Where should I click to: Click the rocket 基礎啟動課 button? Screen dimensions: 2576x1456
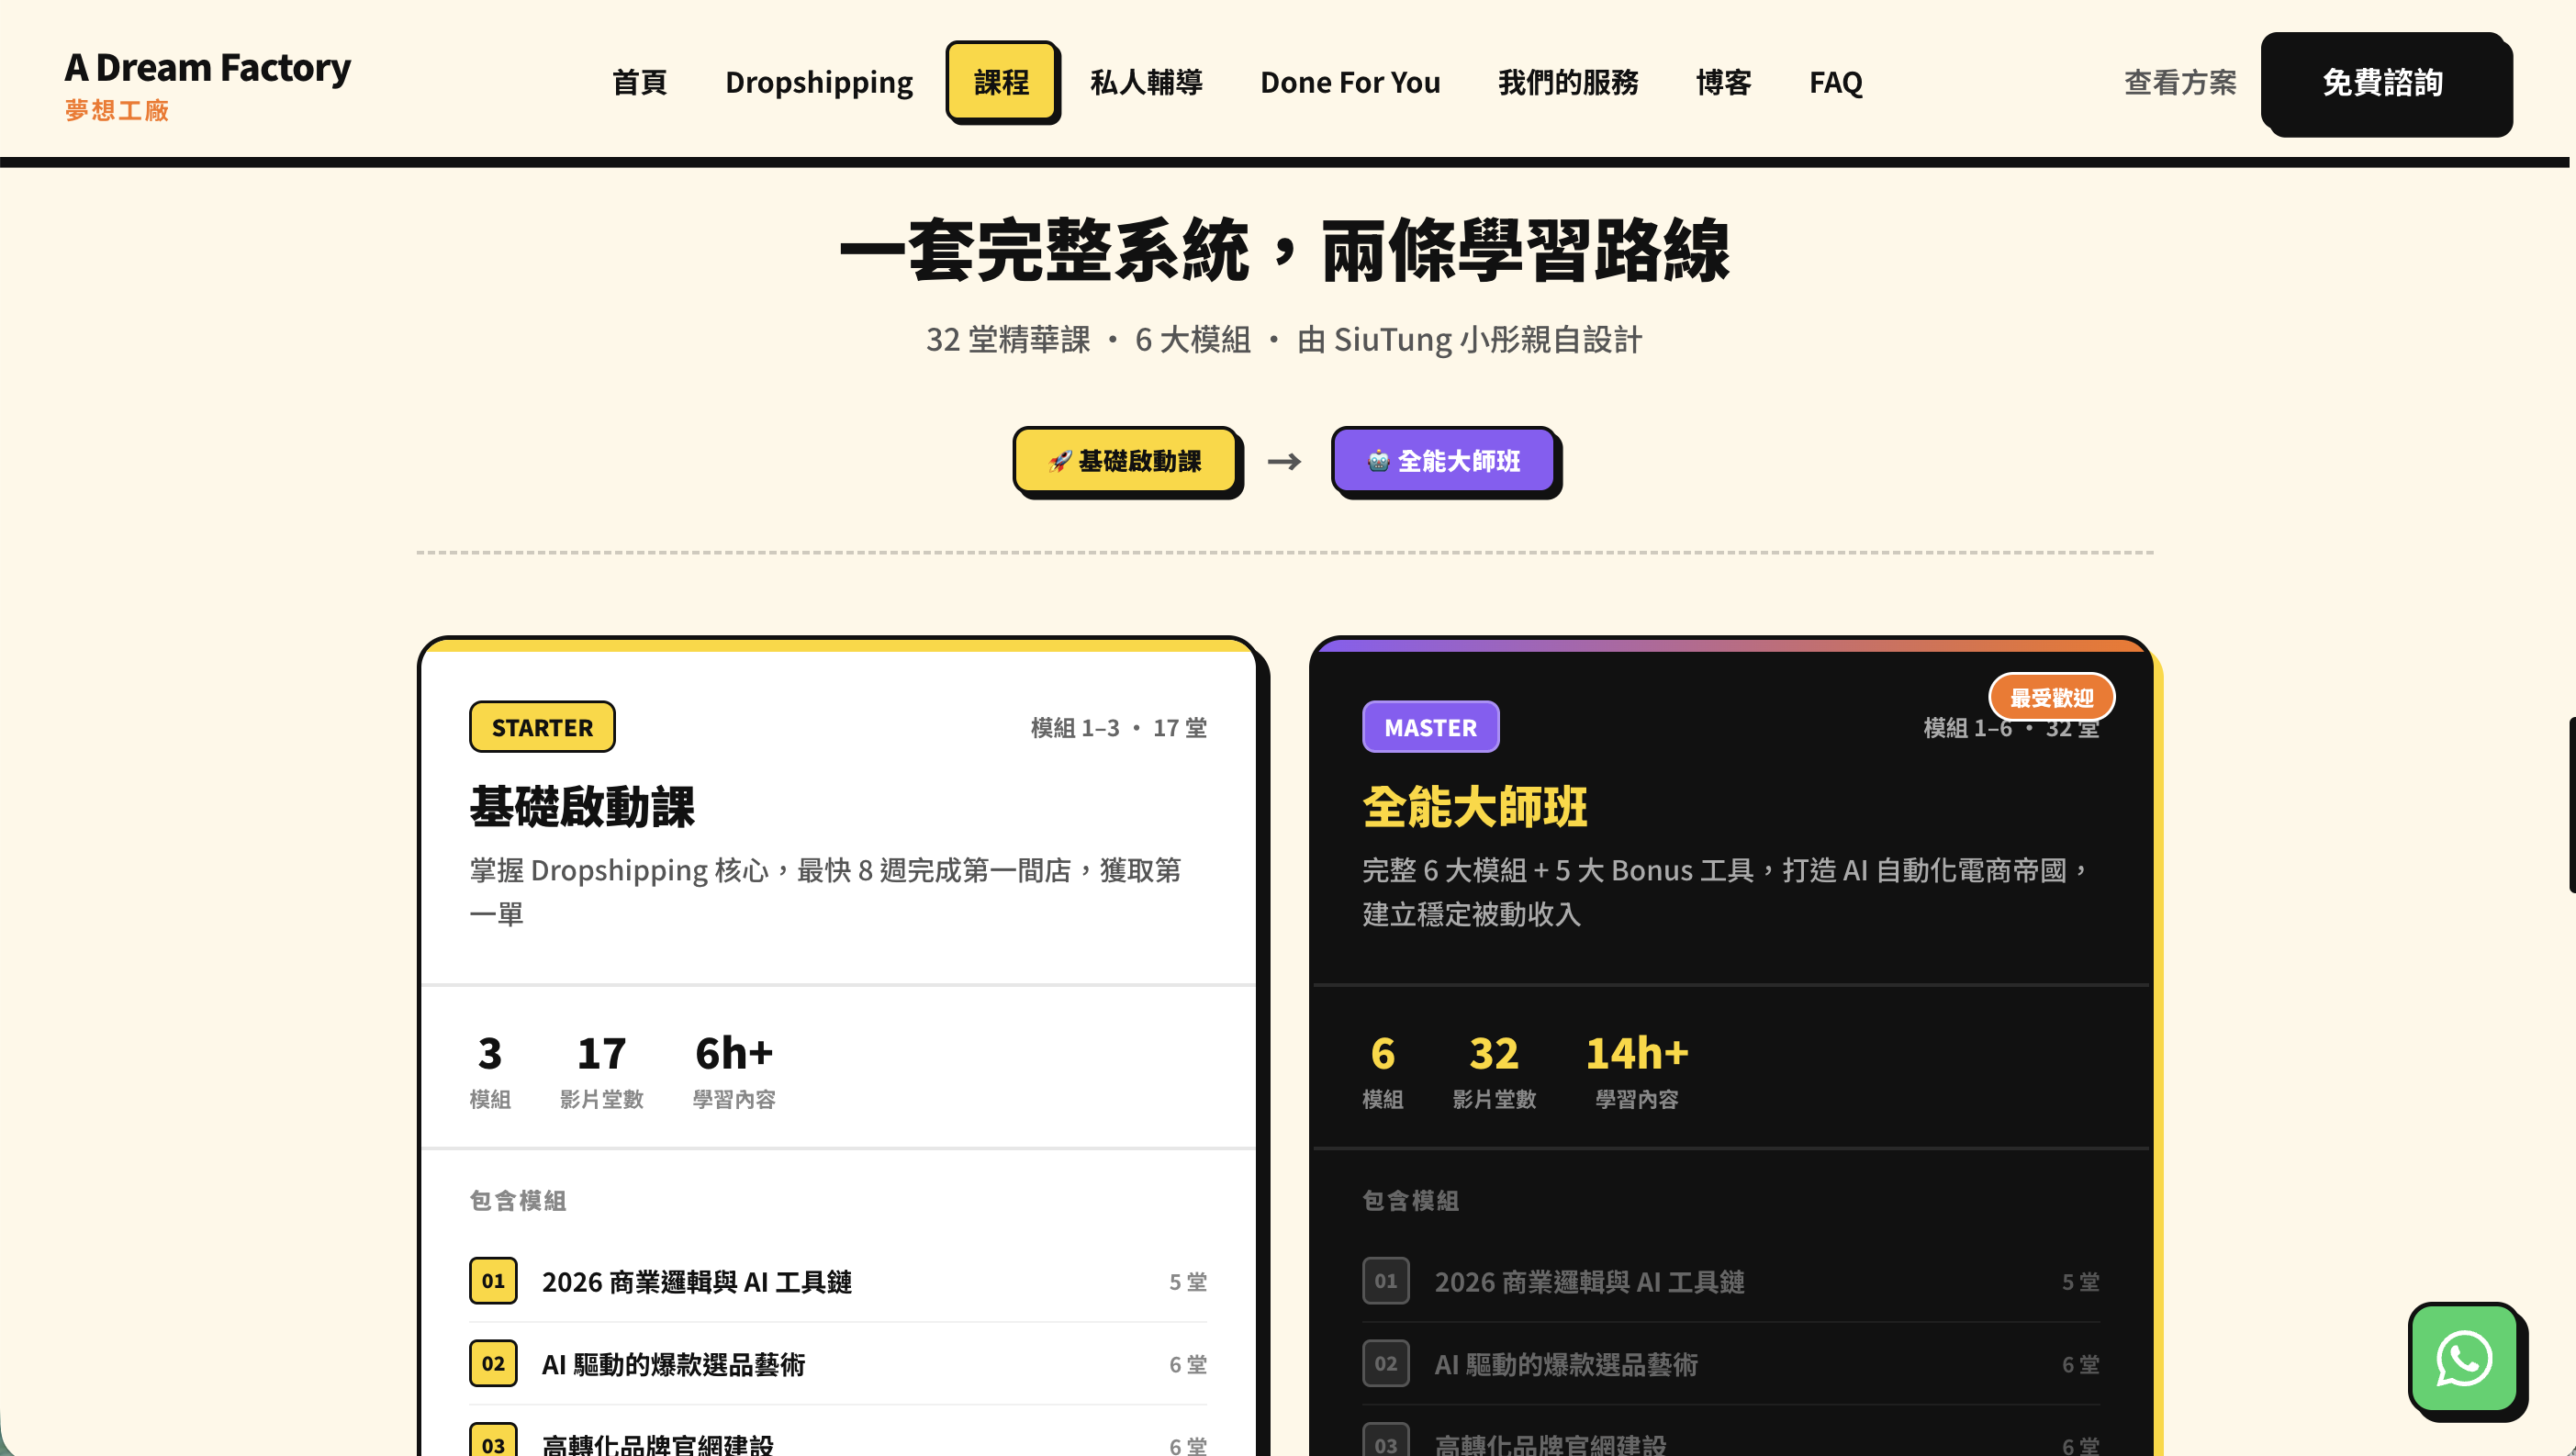pyautogui.click(x=1125, y=461)
